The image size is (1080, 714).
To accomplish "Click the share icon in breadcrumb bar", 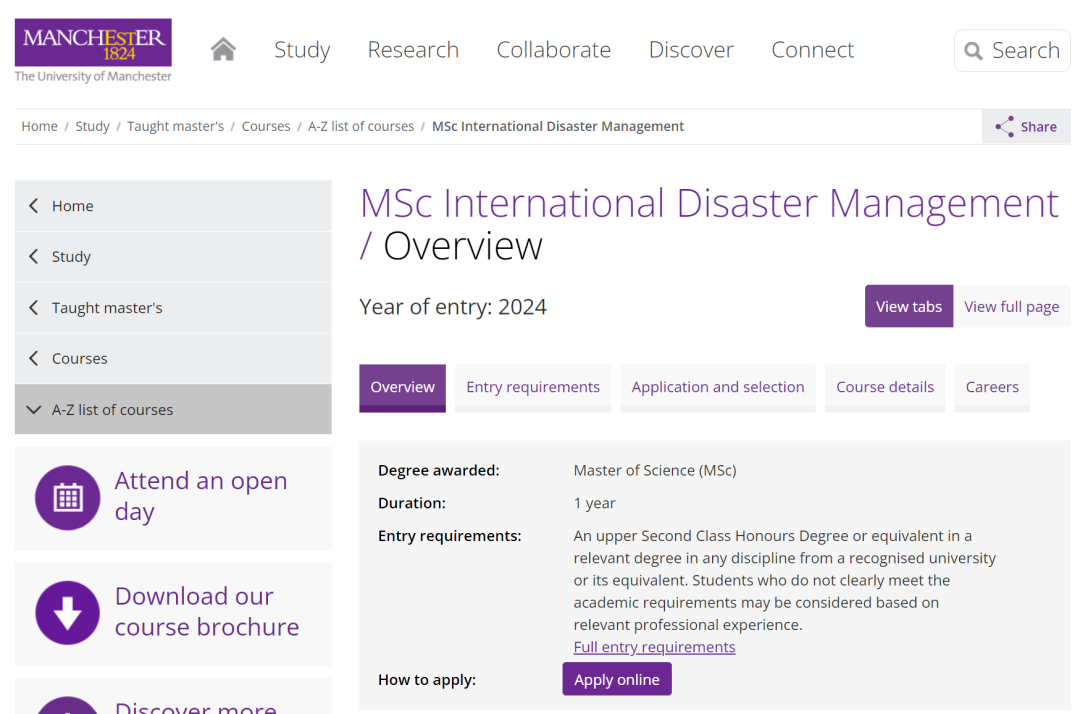I will point(1004,127).
